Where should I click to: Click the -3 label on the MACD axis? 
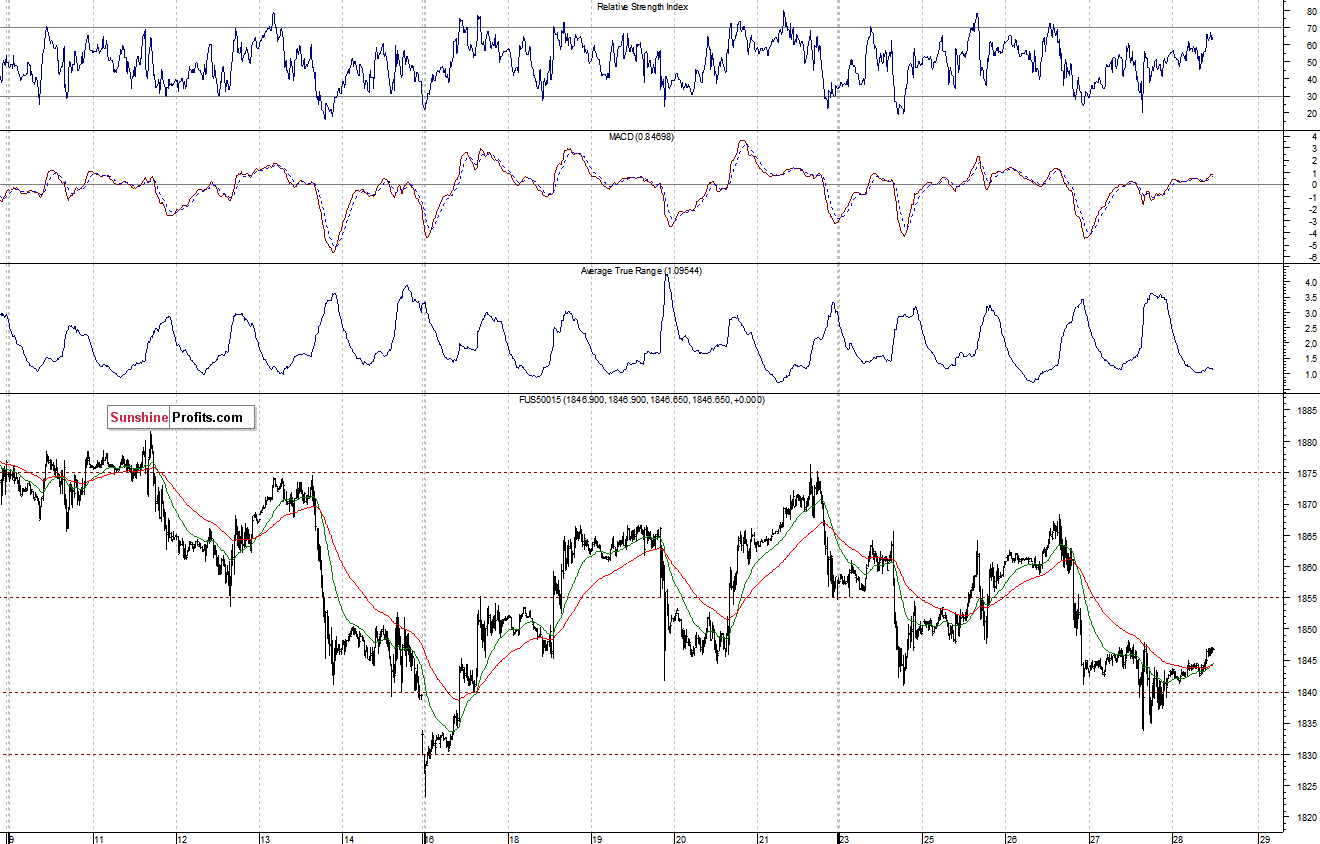(1312, 221)
